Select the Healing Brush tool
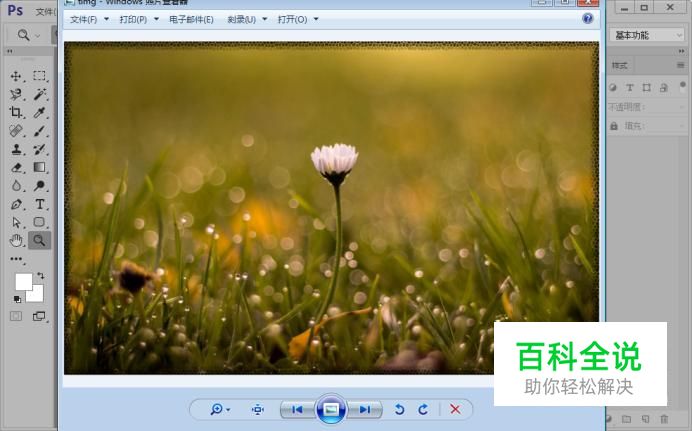The image size is (692, 431). [16, 131]
